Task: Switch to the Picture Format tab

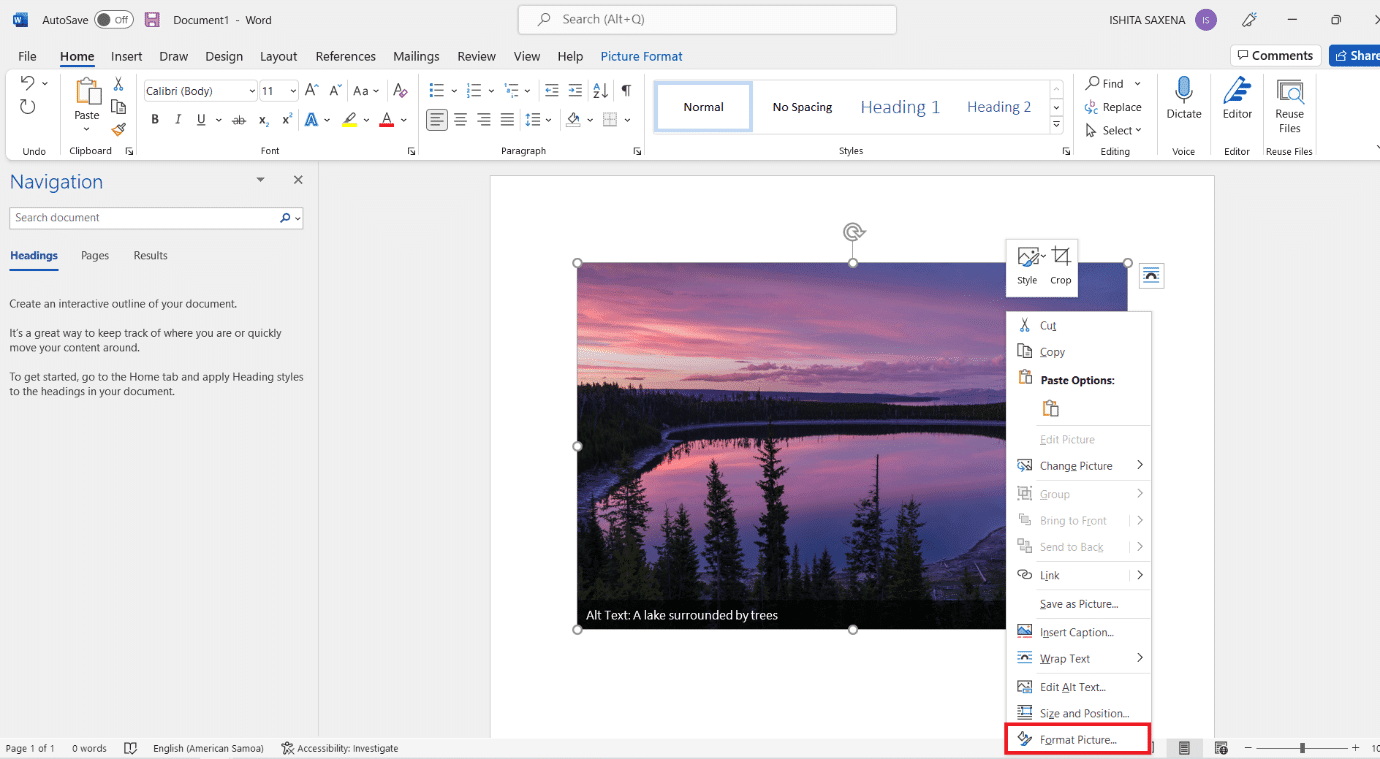Action: [x=641, y=56]
